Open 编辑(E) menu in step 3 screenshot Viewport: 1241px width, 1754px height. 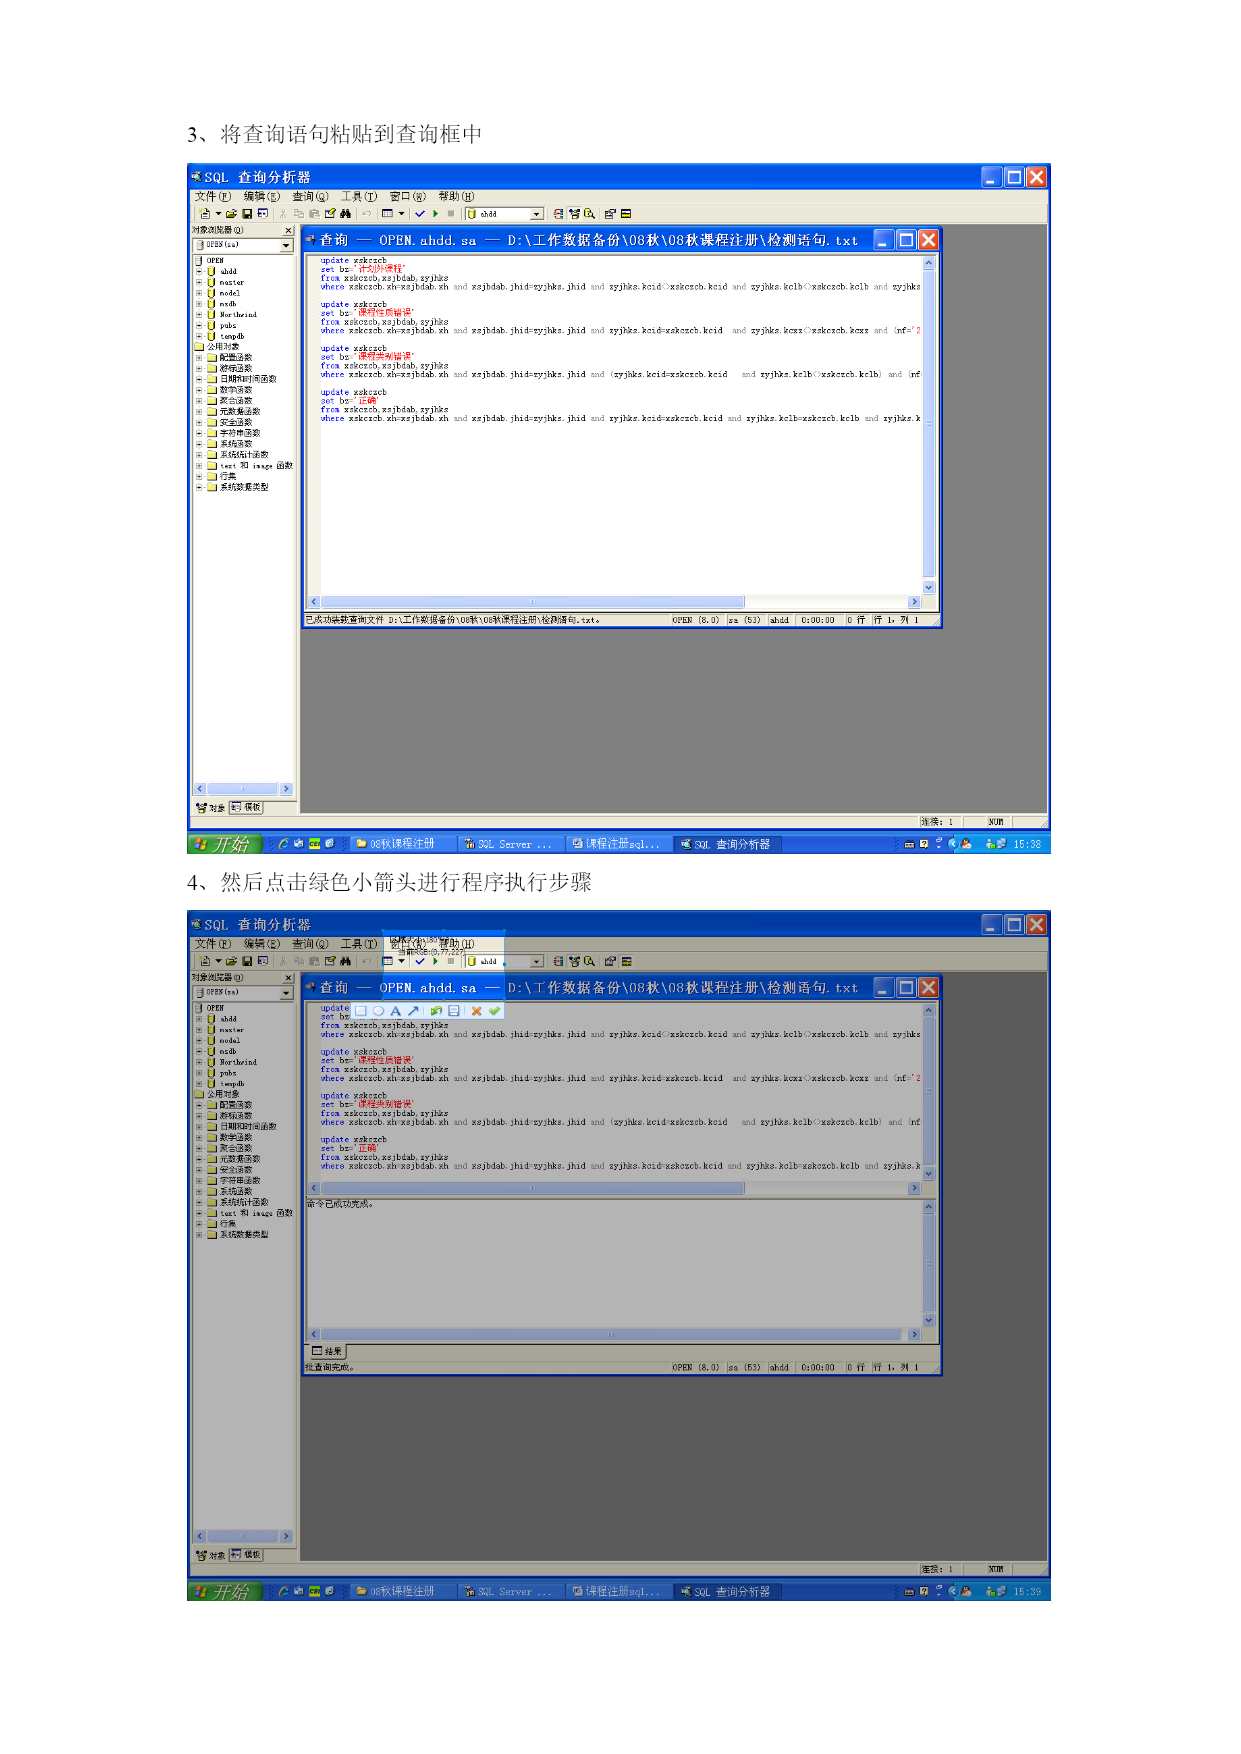pos(262,197)
